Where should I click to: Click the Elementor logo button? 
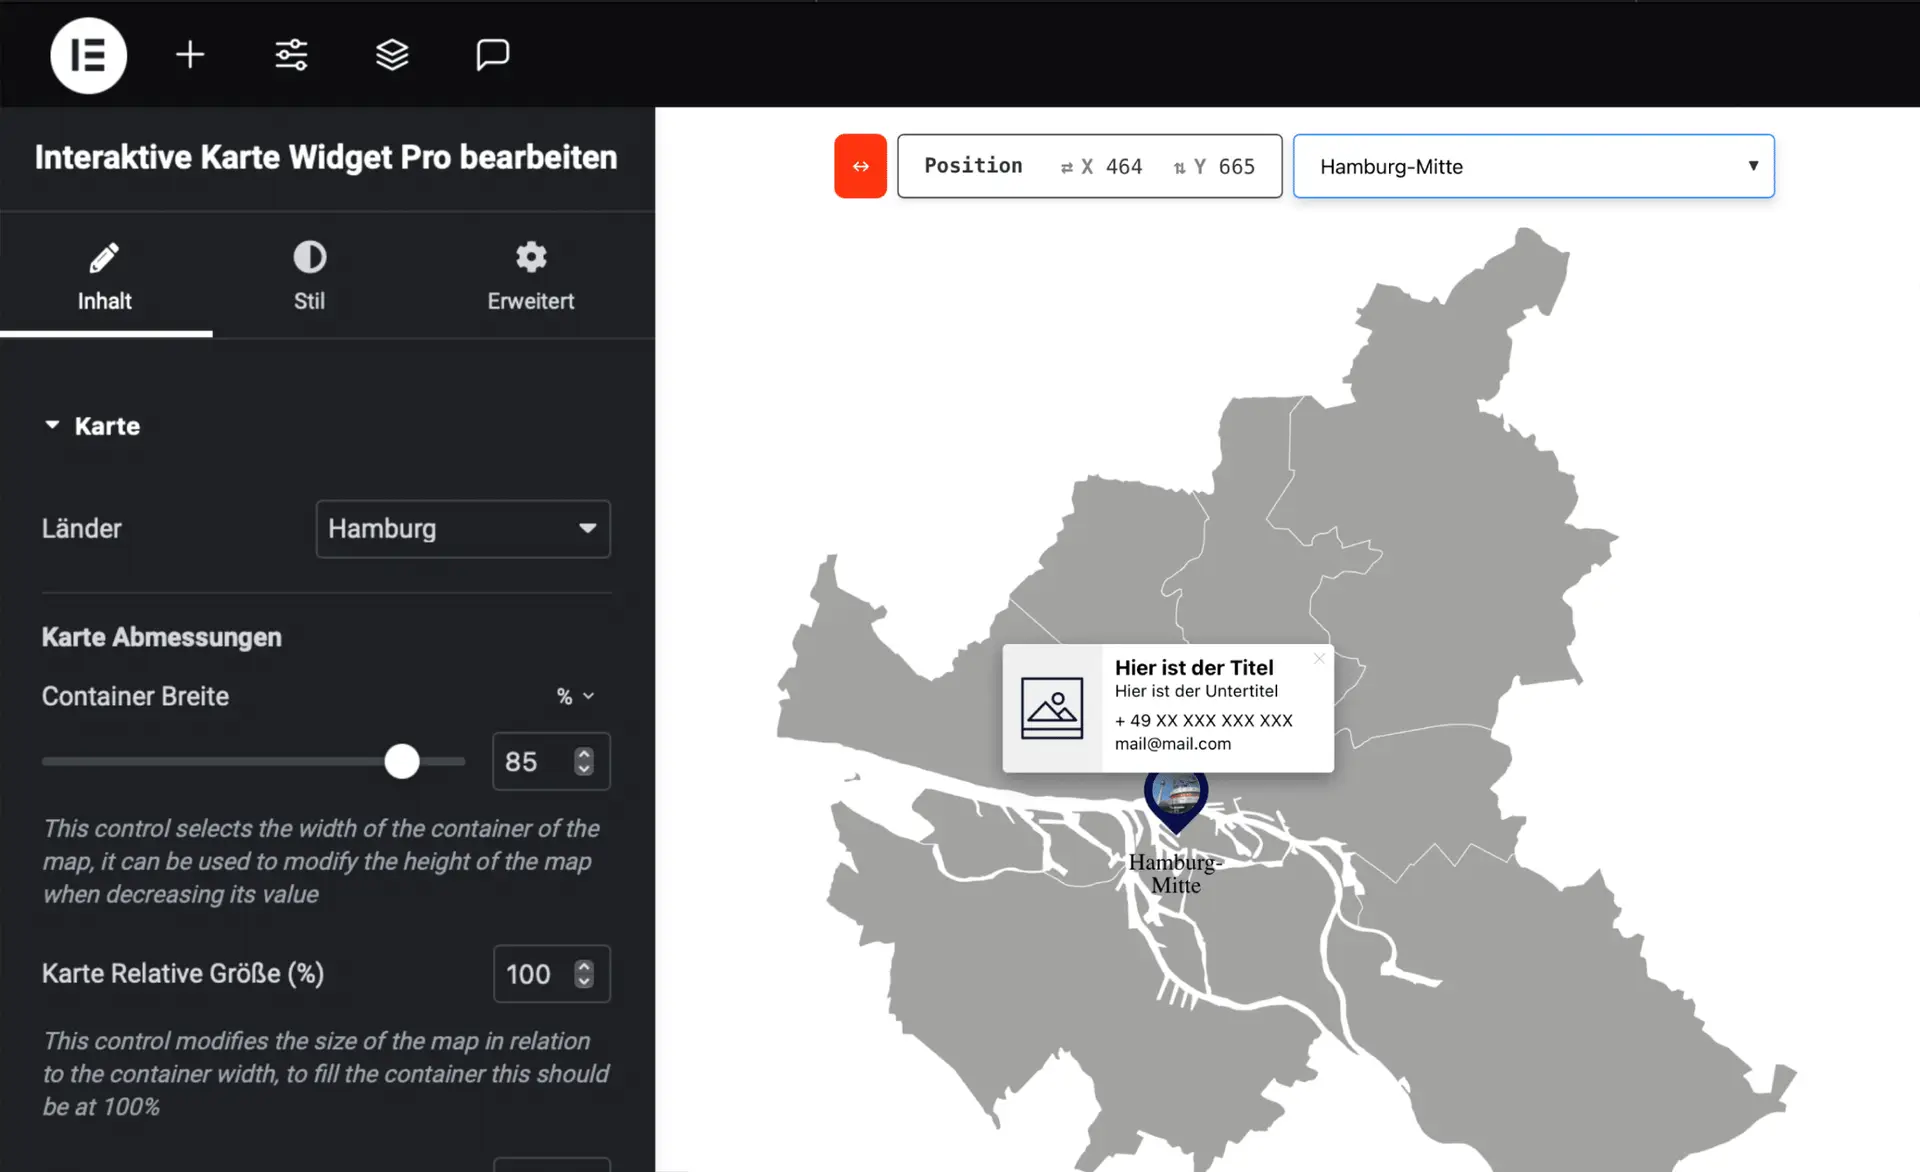click(88, 55)
